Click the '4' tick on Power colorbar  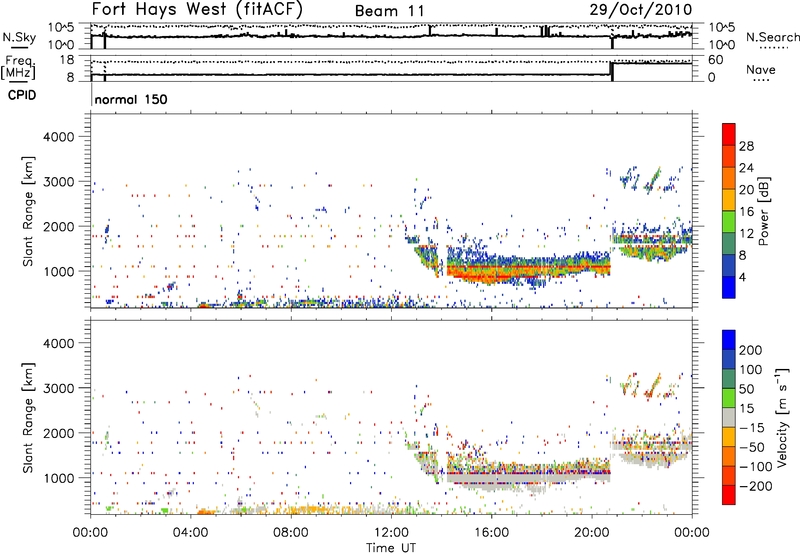pyautogui.click(x=742, y=277)
